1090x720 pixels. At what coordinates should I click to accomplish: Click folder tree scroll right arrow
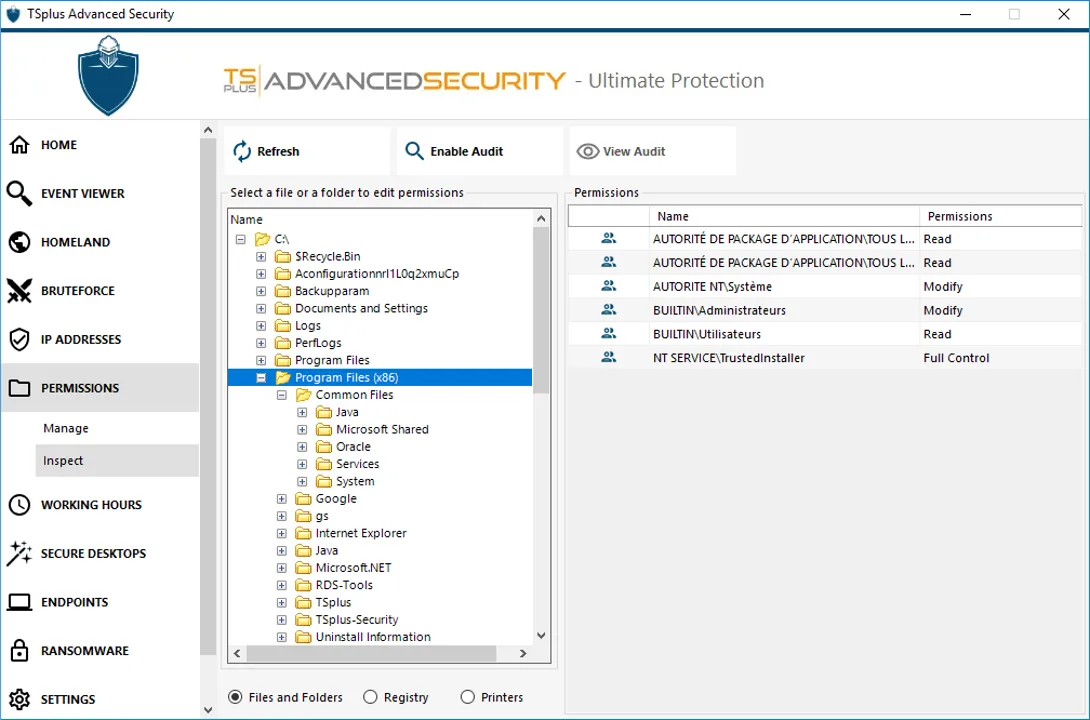pyautogui.click(x=523, y=653)
